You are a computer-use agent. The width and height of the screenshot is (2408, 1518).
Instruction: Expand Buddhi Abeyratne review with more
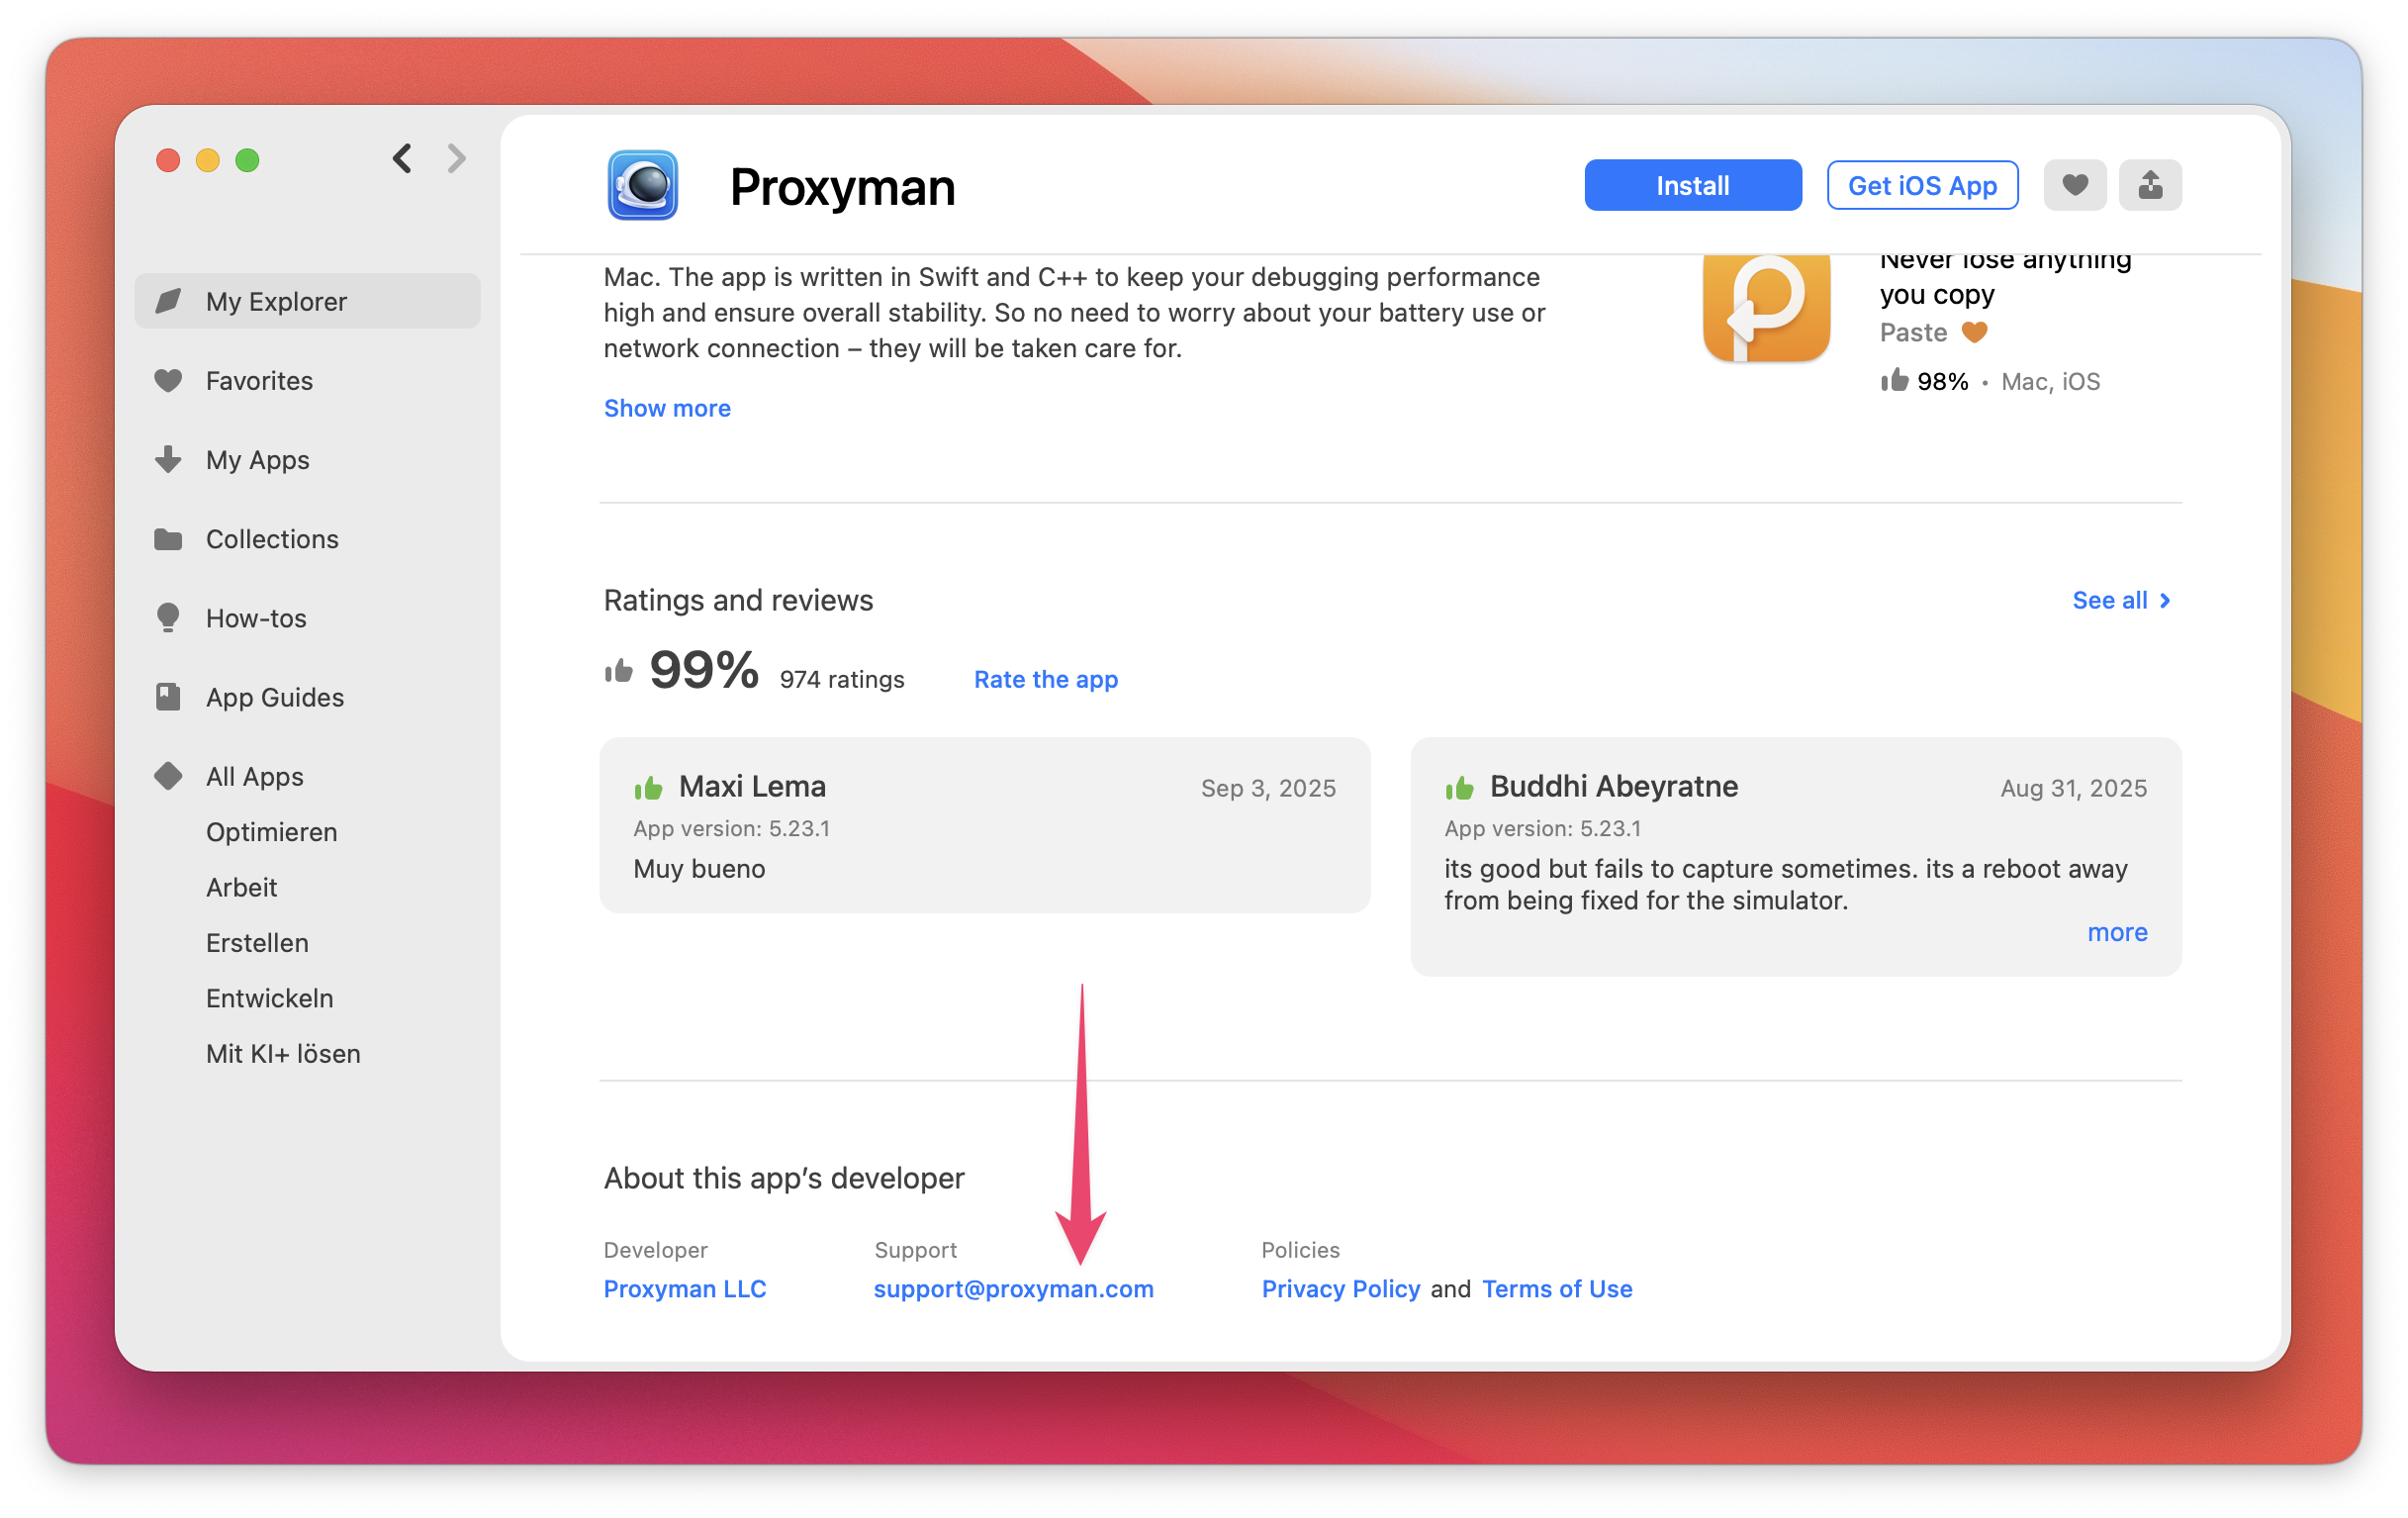point(2116,932)
